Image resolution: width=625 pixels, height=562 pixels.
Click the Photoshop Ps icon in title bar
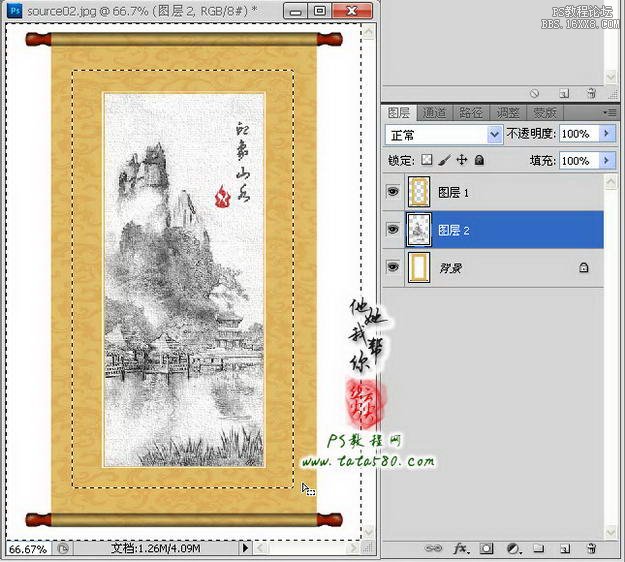[15, 10]
